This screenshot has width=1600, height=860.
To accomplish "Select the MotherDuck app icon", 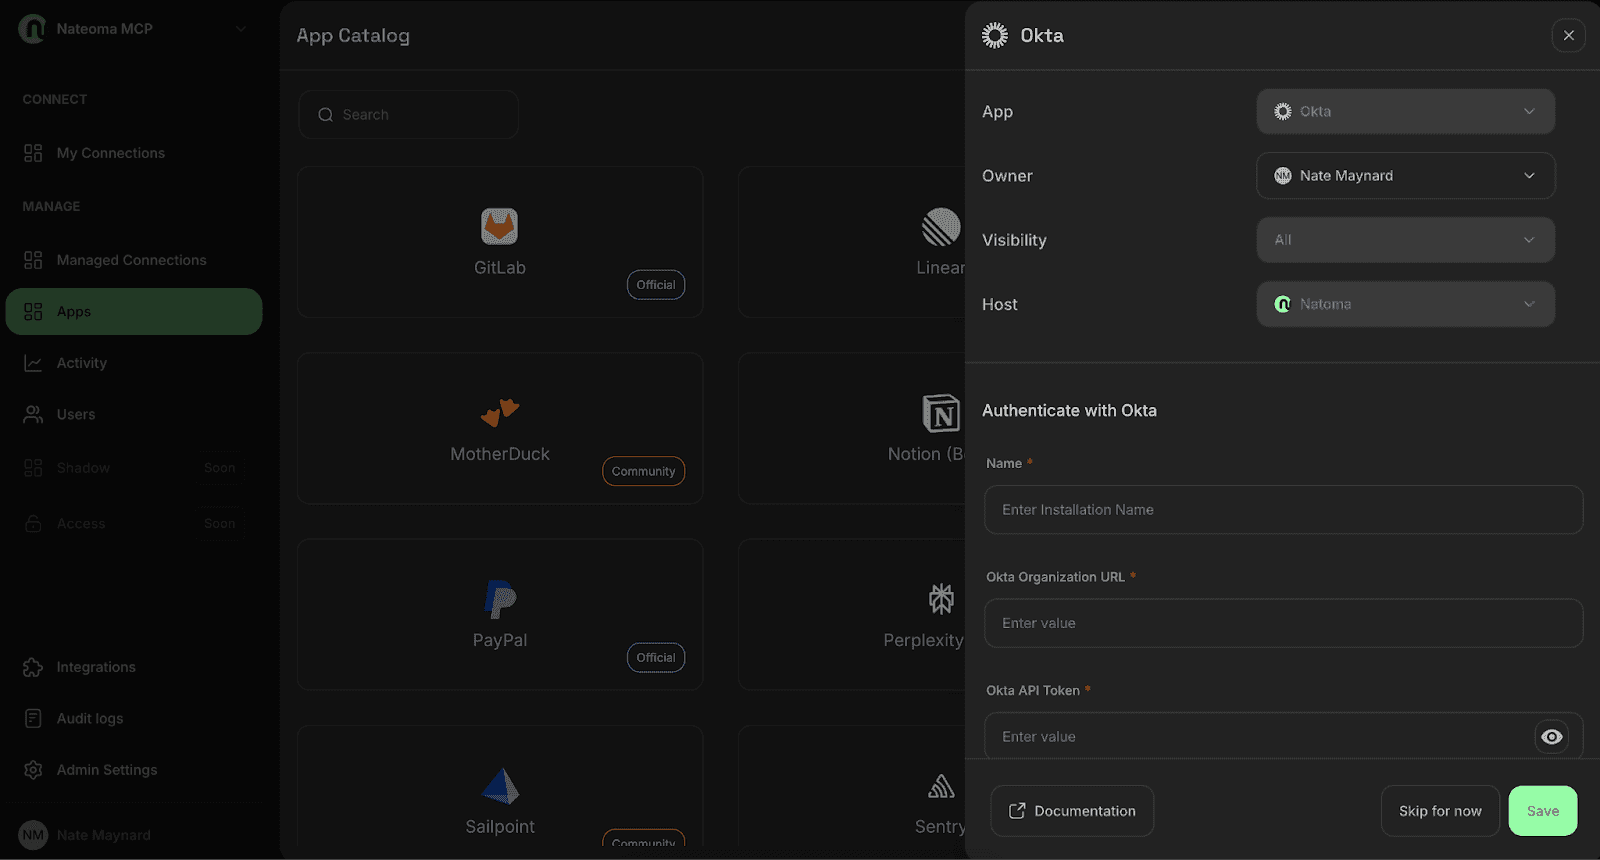I will (500, 411).
